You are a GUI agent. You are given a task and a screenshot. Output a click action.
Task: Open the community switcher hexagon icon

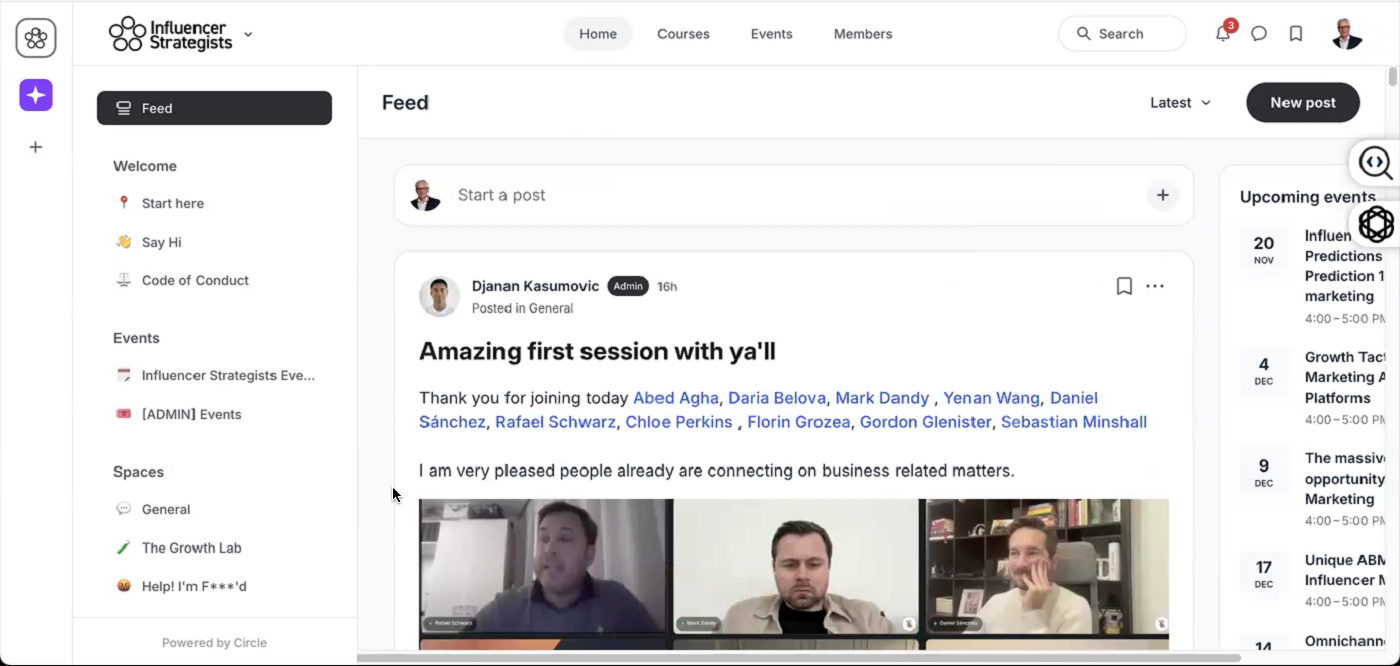click(36, 38)
